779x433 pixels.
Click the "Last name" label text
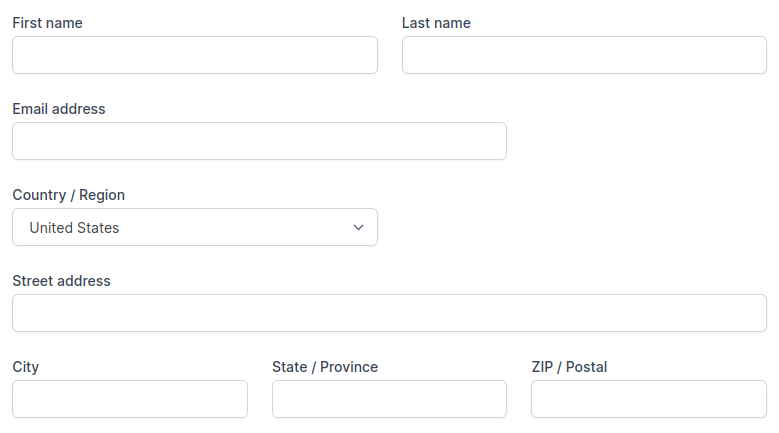coord(436,23)
